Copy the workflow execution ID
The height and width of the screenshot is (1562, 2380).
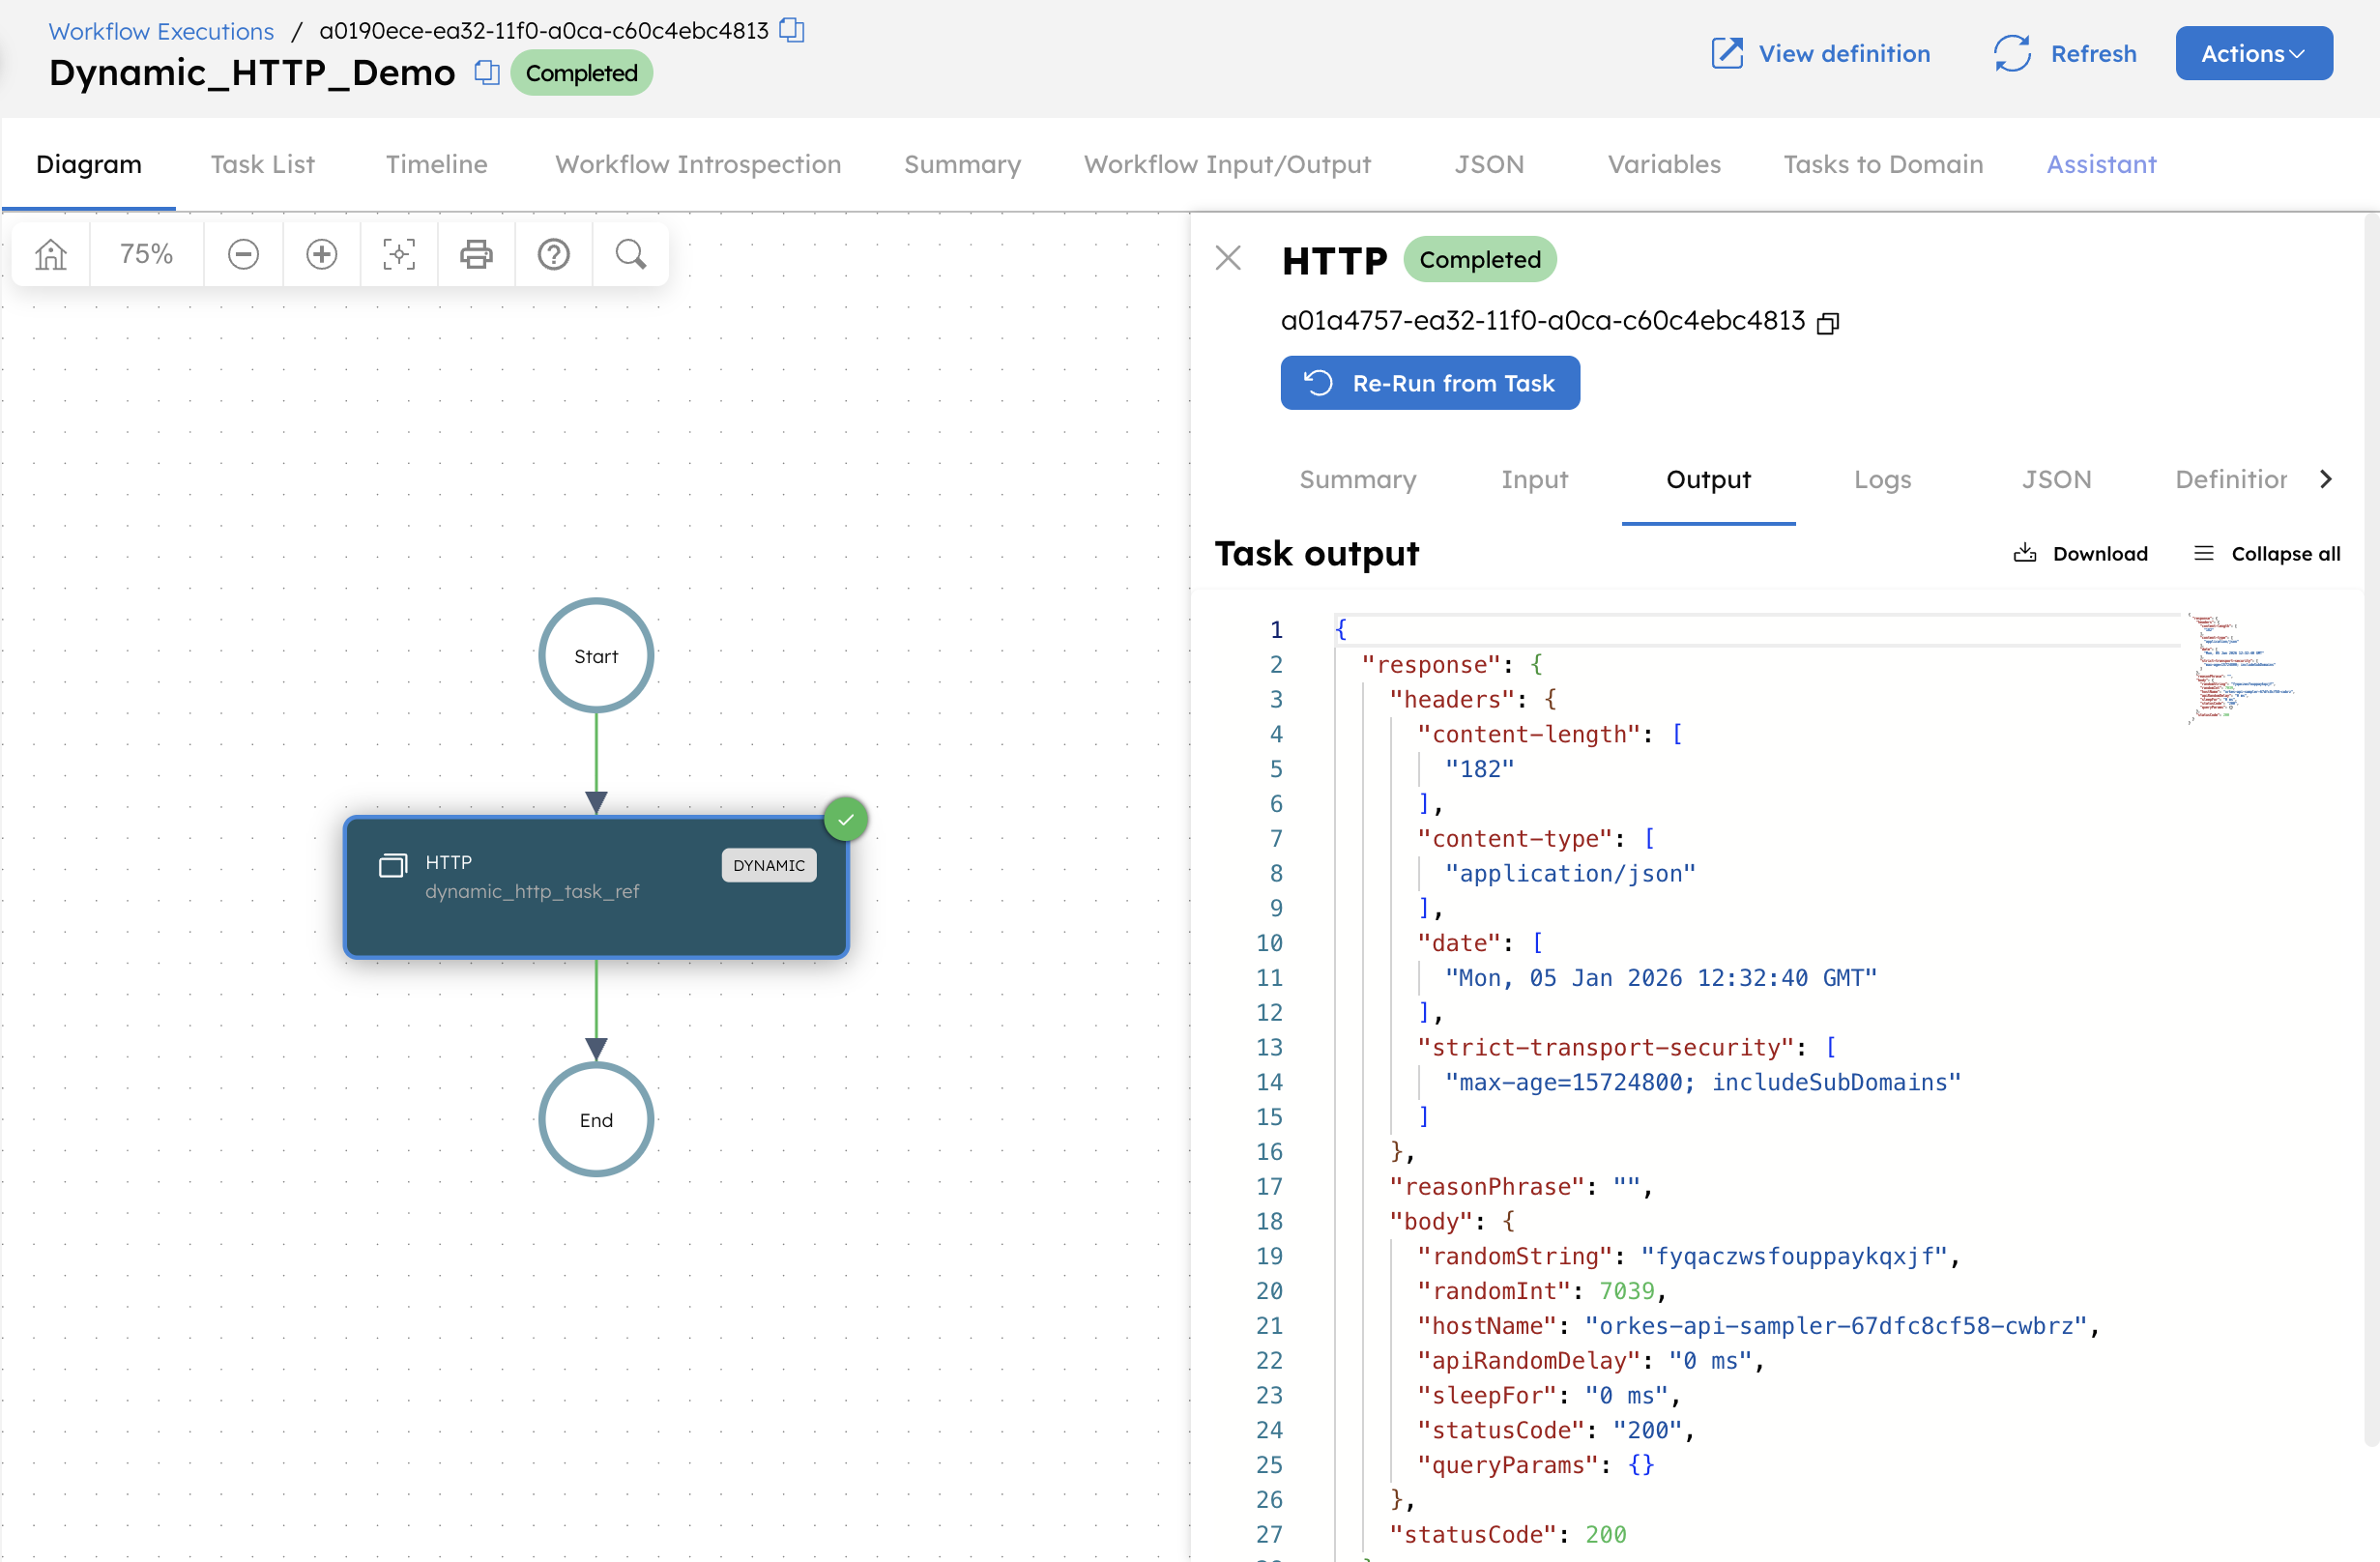[791, 30]
